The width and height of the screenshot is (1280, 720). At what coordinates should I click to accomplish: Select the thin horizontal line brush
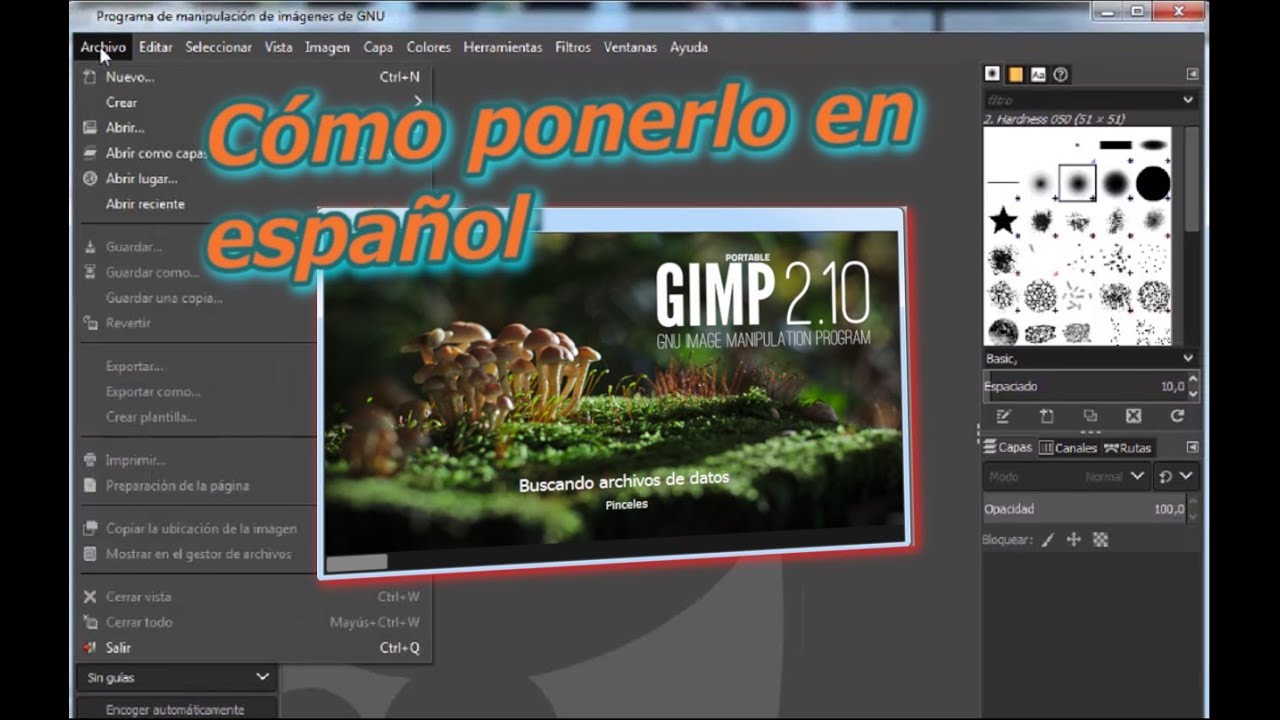pos(1003,183)
